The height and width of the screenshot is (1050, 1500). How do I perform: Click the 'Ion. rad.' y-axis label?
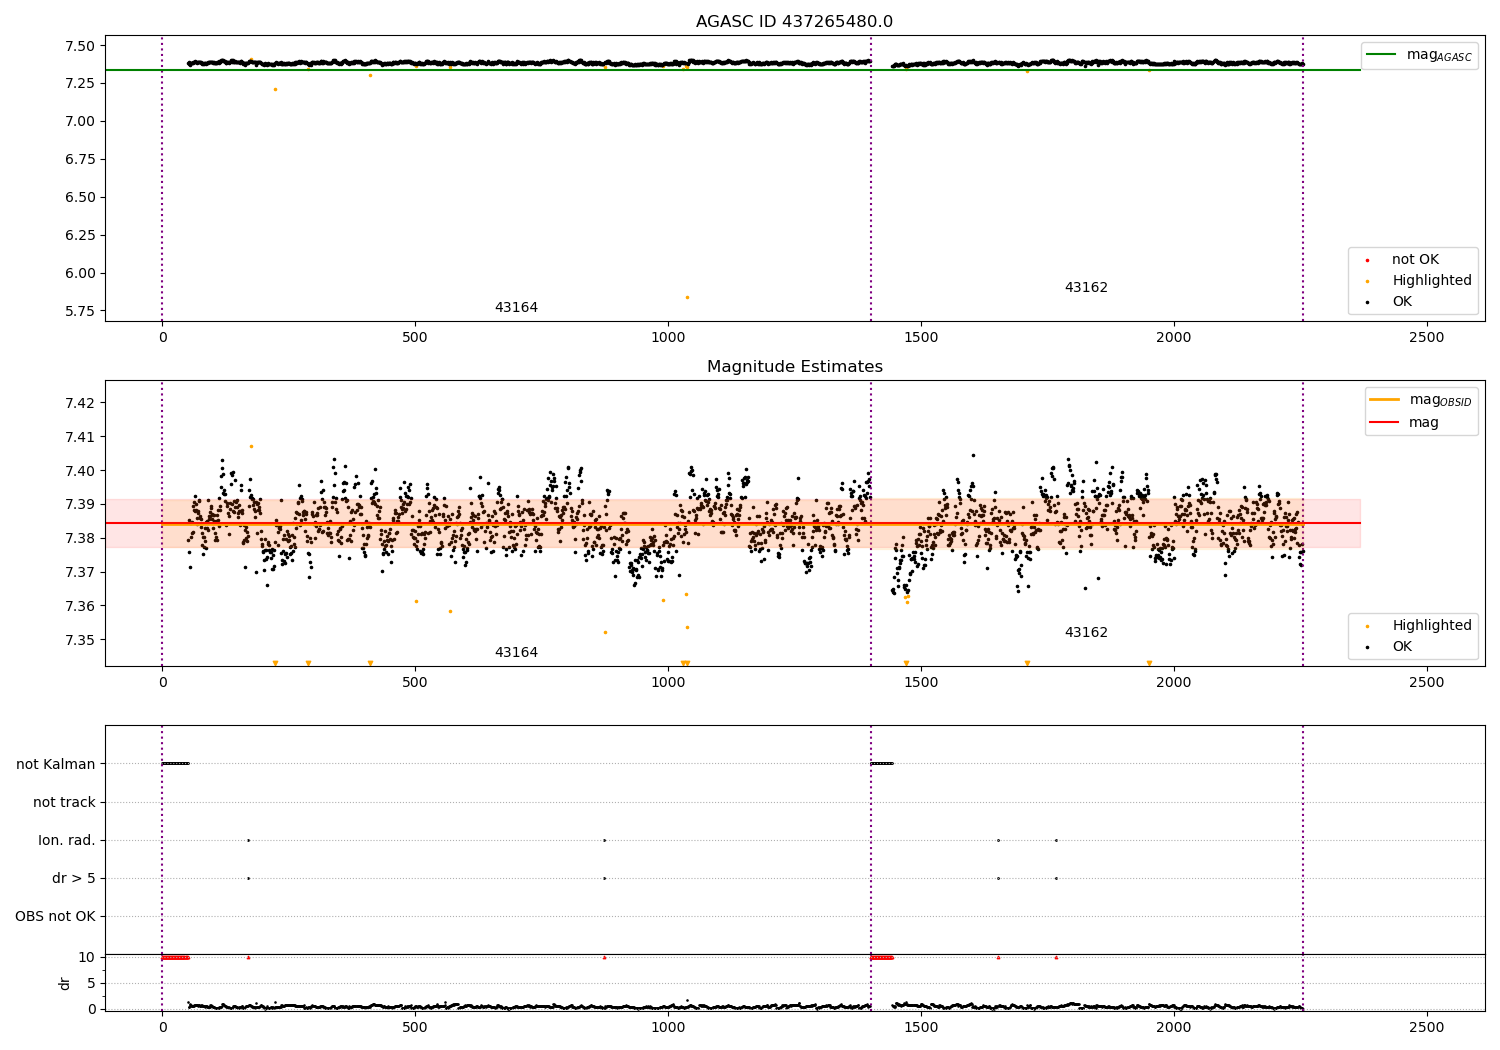(x=67, y=841)
